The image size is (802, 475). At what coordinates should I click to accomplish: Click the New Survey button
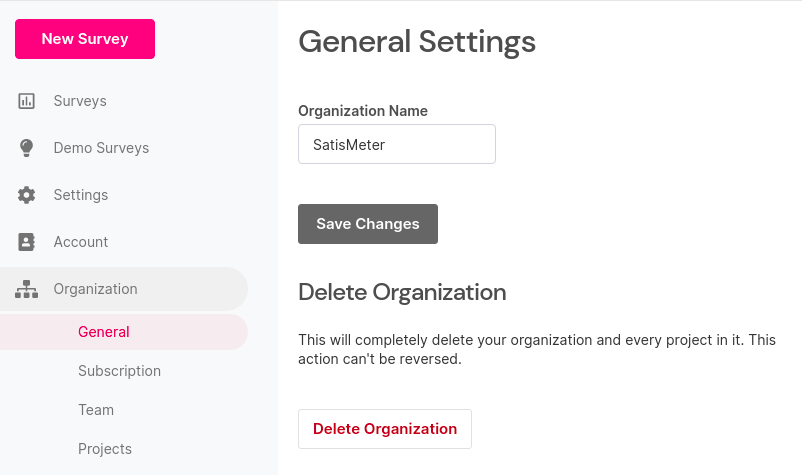tap(85, 39)
